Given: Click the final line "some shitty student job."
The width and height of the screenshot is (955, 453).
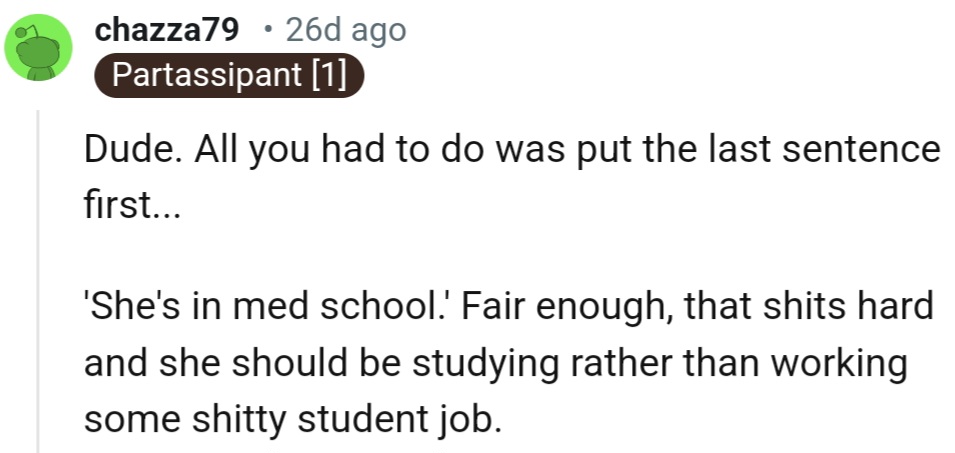Looking at the screenshot, I should tap(290, 417).
